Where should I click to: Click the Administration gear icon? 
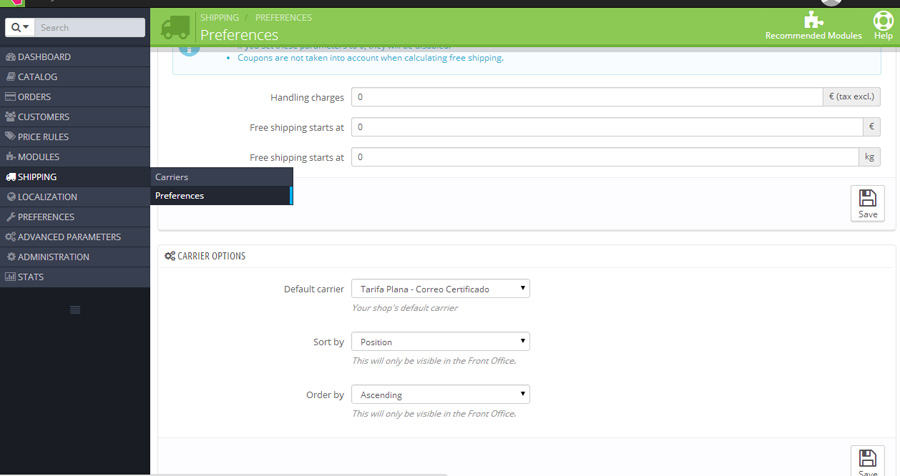11,257
